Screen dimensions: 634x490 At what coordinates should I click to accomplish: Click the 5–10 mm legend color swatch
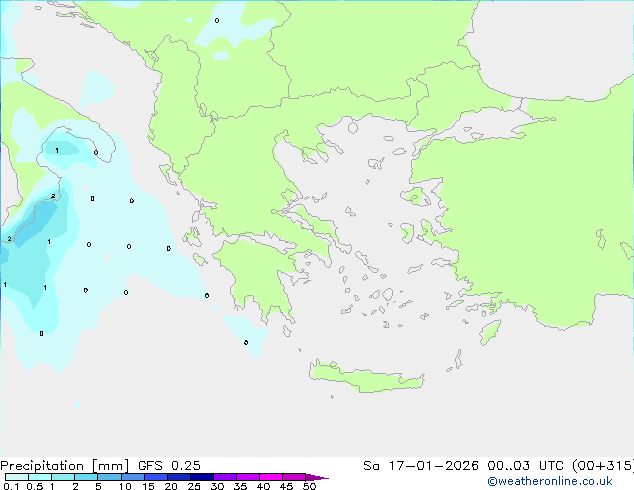[x=109, y=477]
